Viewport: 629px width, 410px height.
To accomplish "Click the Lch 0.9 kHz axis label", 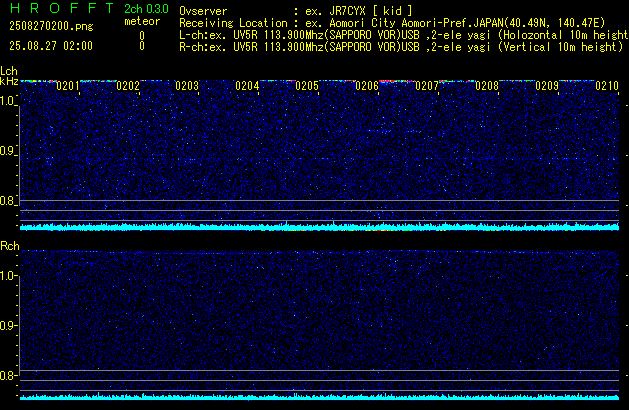I will 7,151.
